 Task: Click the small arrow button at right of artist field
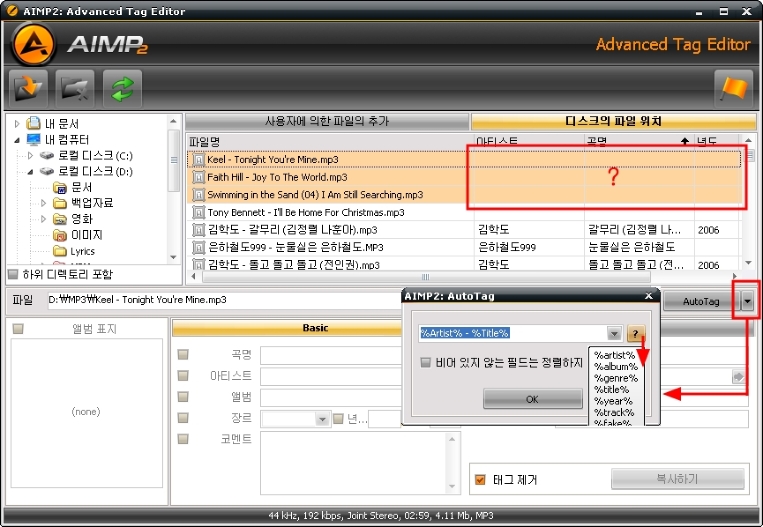pos(738,377)
